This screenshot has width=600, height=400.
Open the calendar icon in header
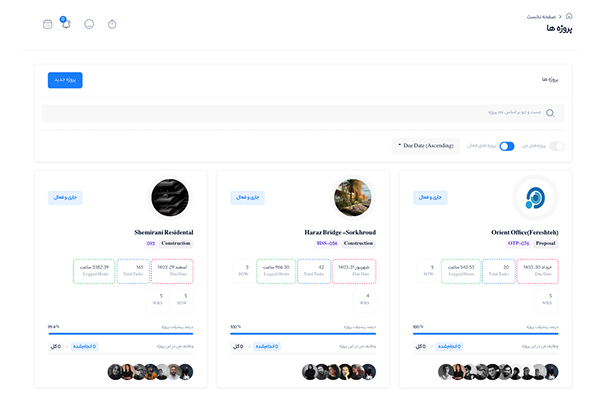pos(48,23)
